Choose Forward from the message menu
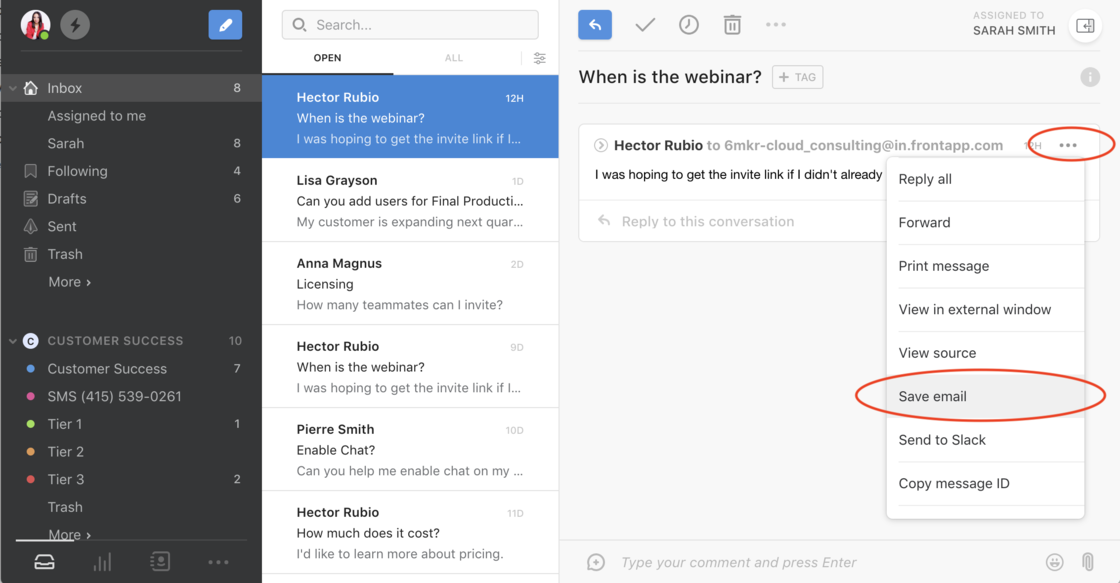The height and width of the screenshot is (583, 1120). [x=924, y=222]
